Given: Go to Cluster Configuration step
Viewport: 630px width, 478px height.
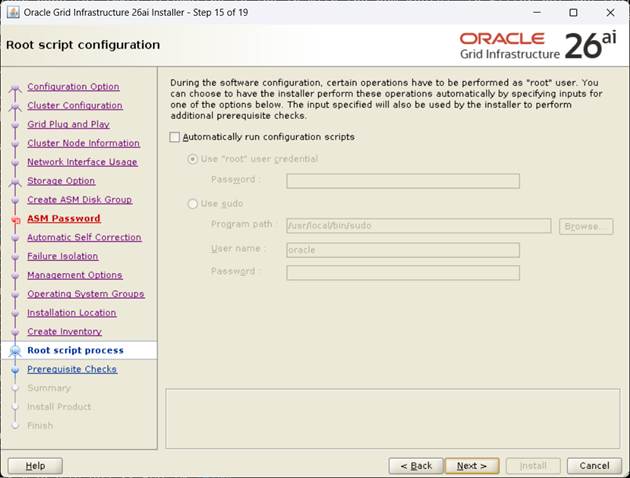Looking at the screenshot, I should pyautogui.click(x=75, y=105).
